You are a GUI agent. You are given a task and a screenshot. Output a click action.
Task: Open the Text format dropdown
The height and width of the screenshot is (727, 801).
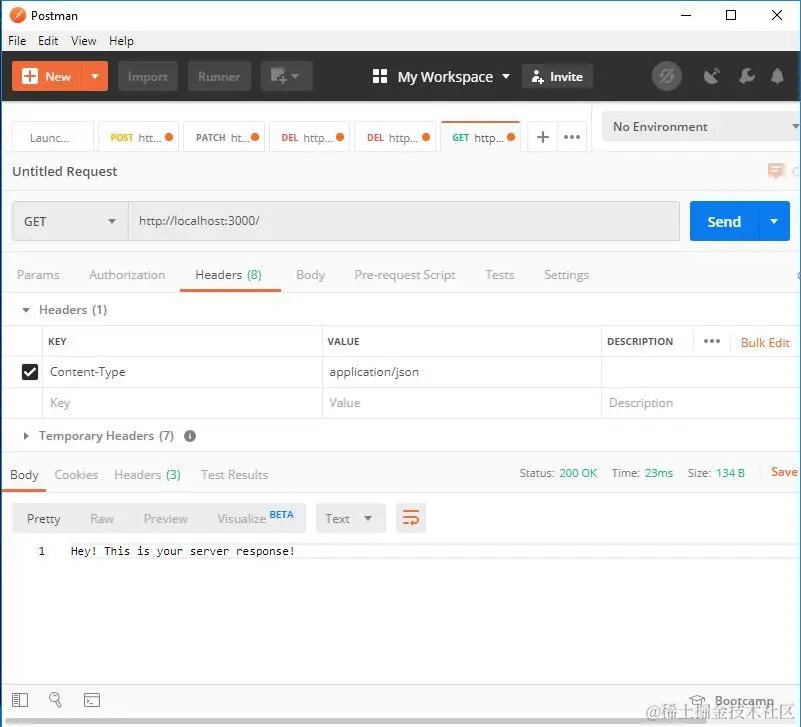350,519
